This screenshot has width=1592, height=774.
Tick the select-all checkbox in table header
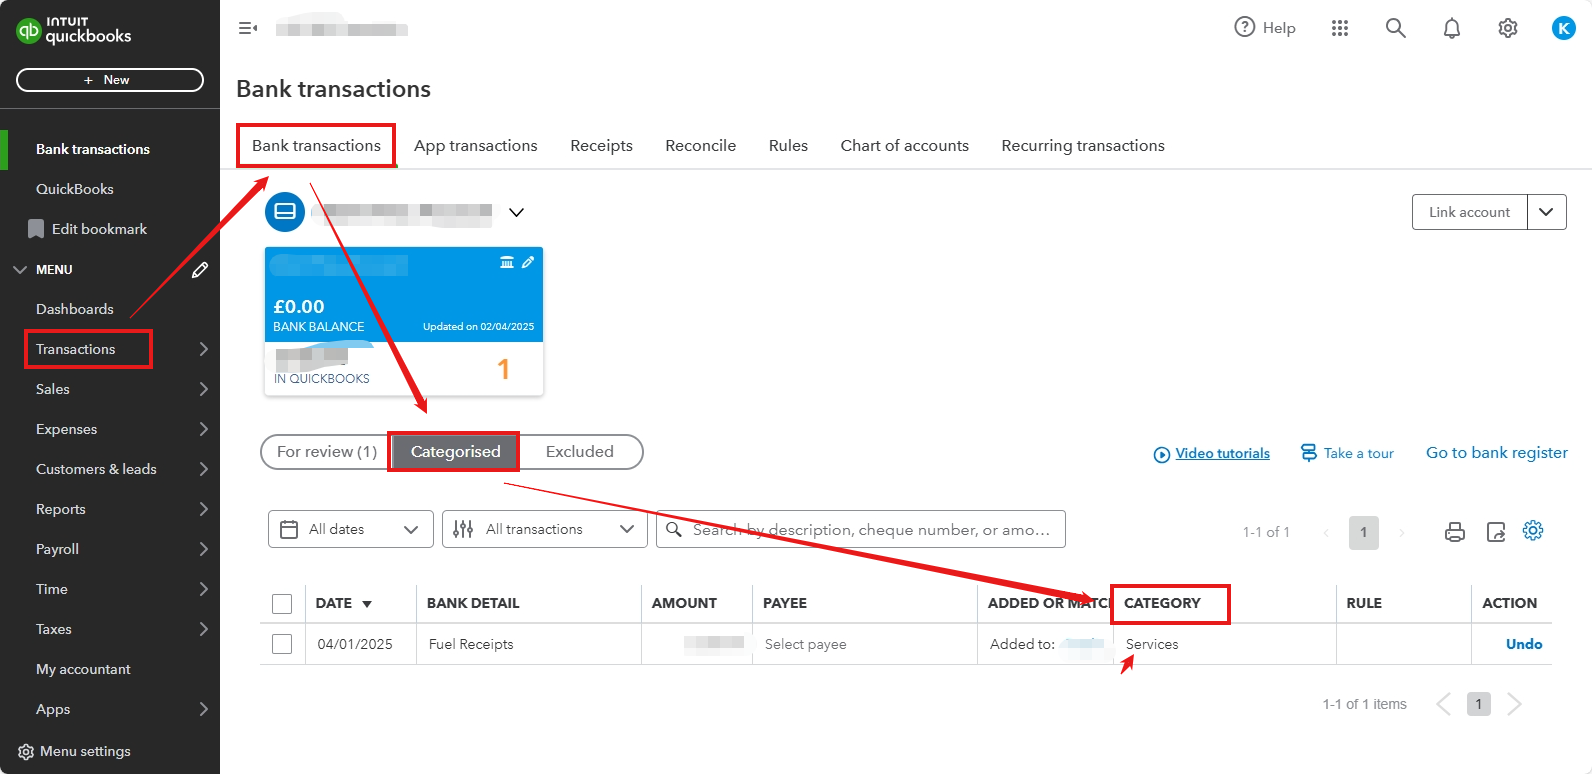282,604
